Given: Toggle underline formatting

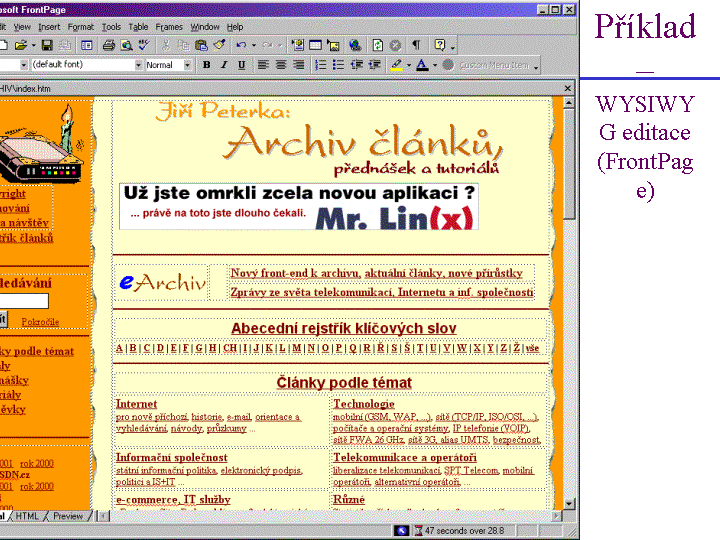Looking at the screenshot, I should click(242, 65).
